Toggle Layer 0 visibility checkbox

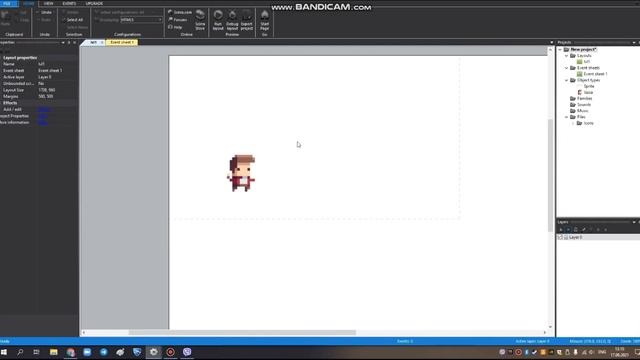pos(560,238)
